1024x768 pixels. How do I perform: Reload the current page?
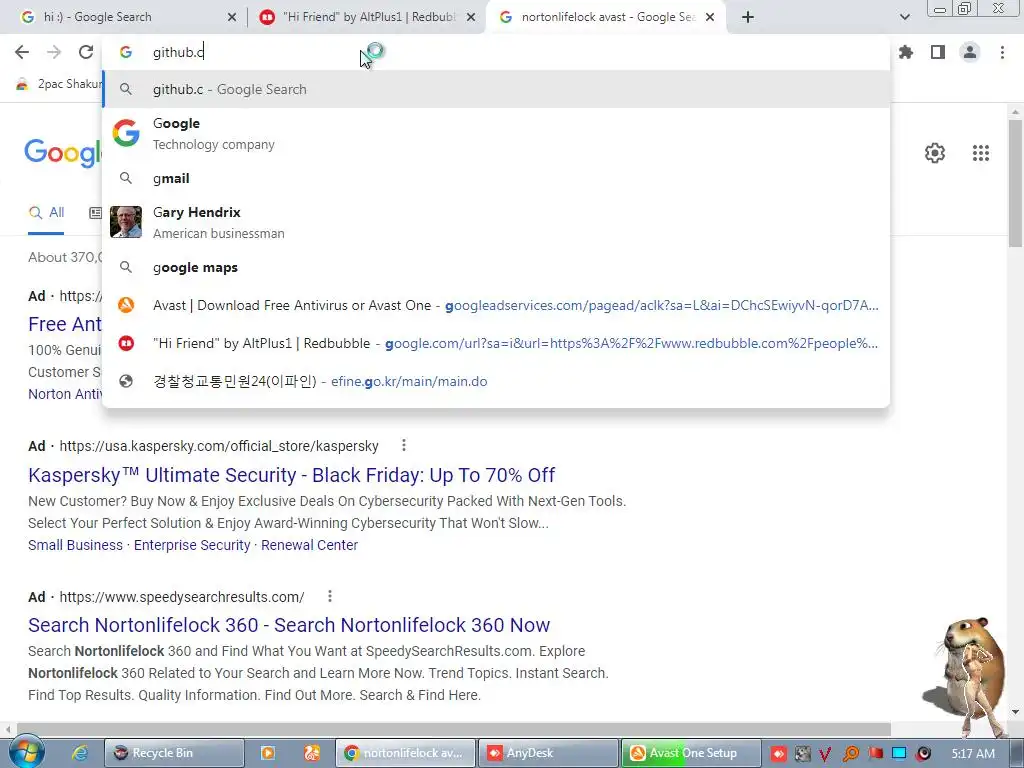point(86,52)
